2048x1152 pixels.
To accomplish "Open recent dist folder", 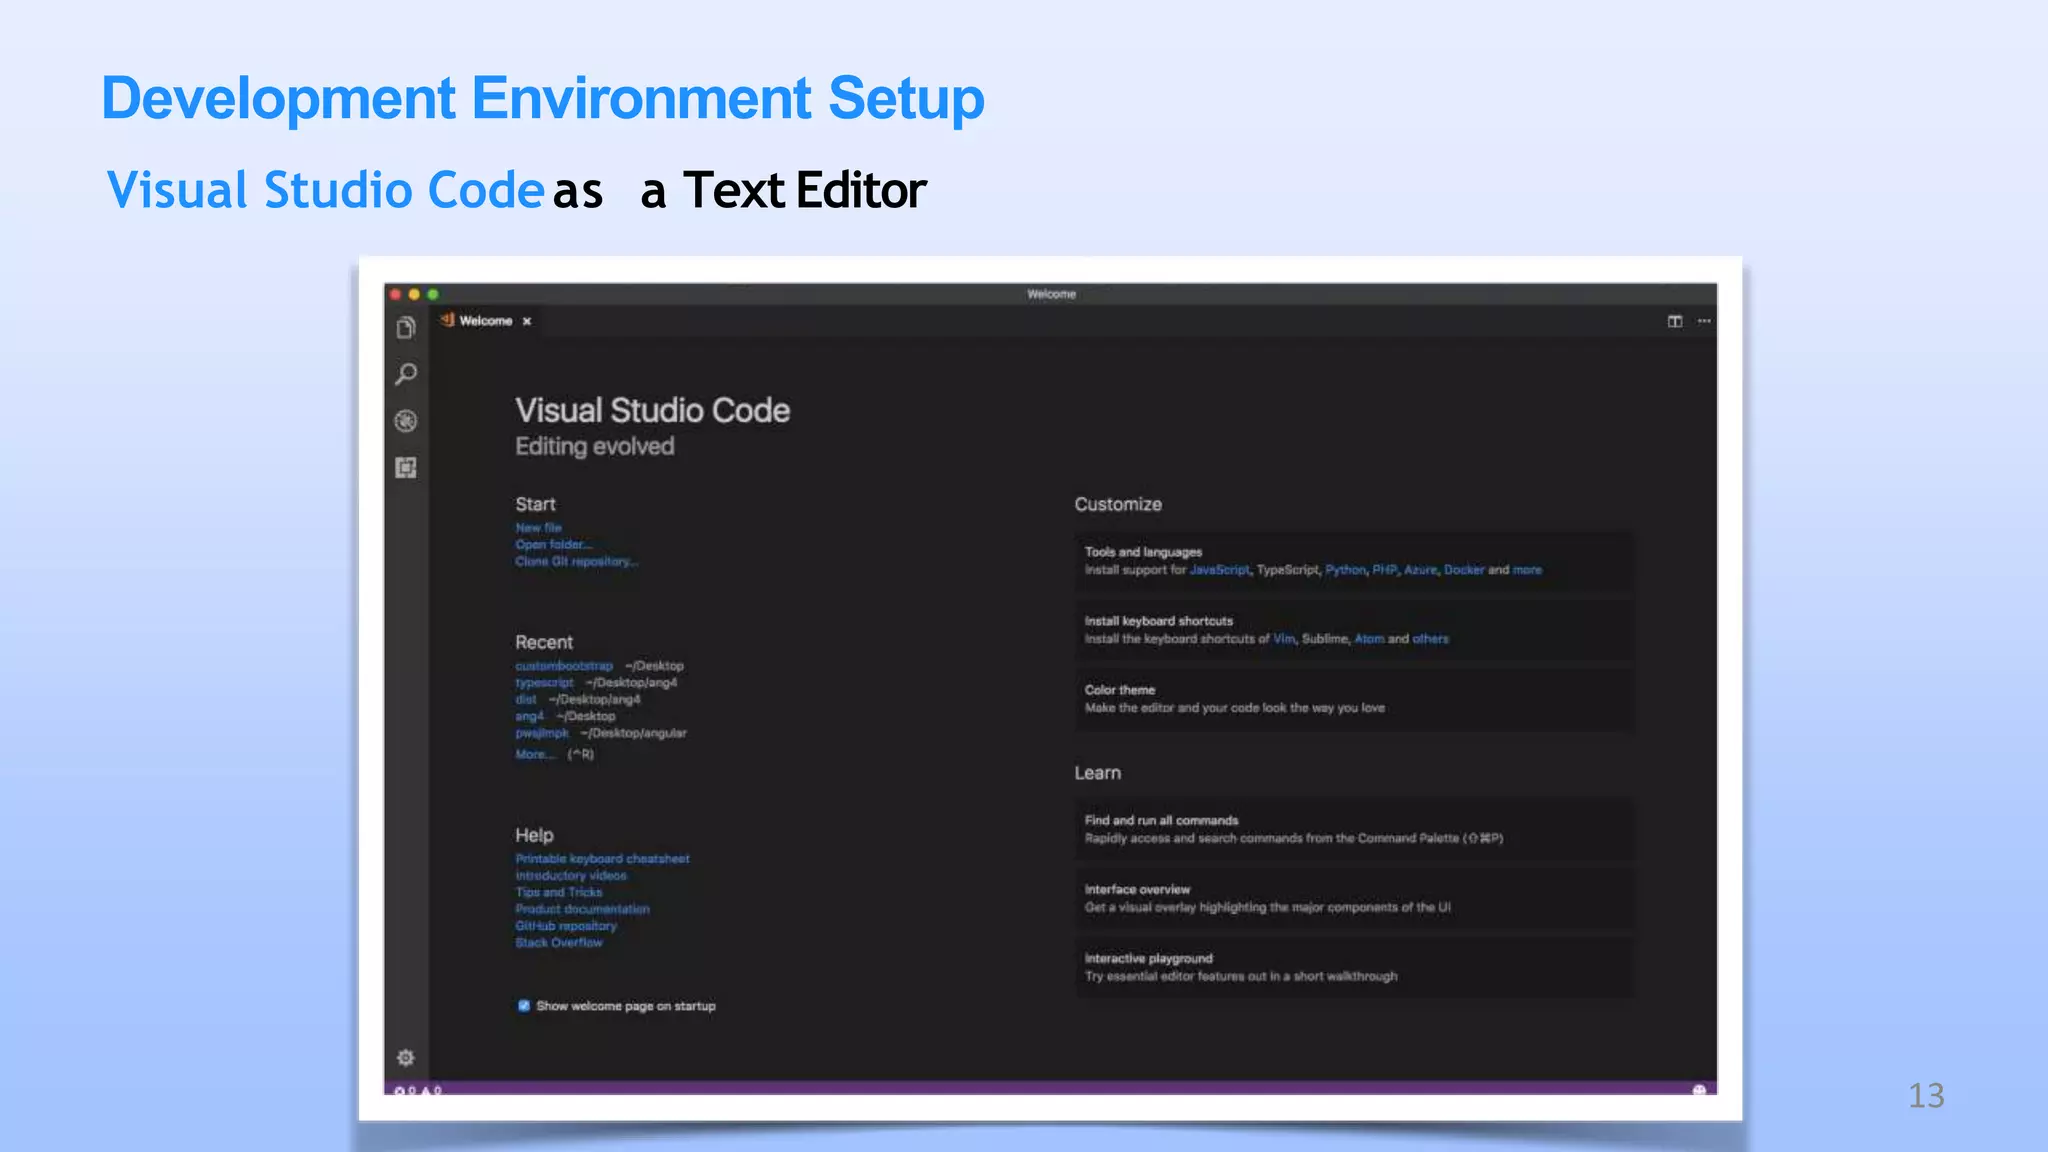I will coord(526,700).
